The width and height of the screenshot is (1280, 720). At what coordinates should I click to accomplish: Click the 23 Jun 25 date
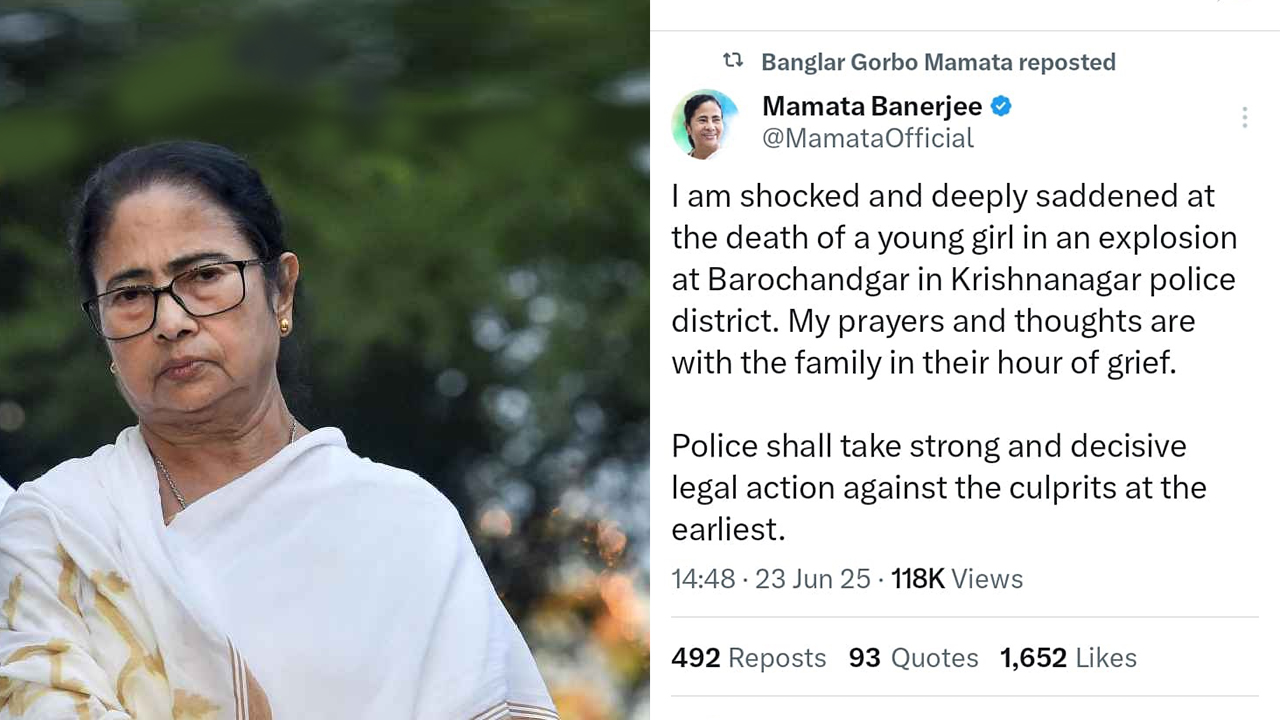[812, 579]
